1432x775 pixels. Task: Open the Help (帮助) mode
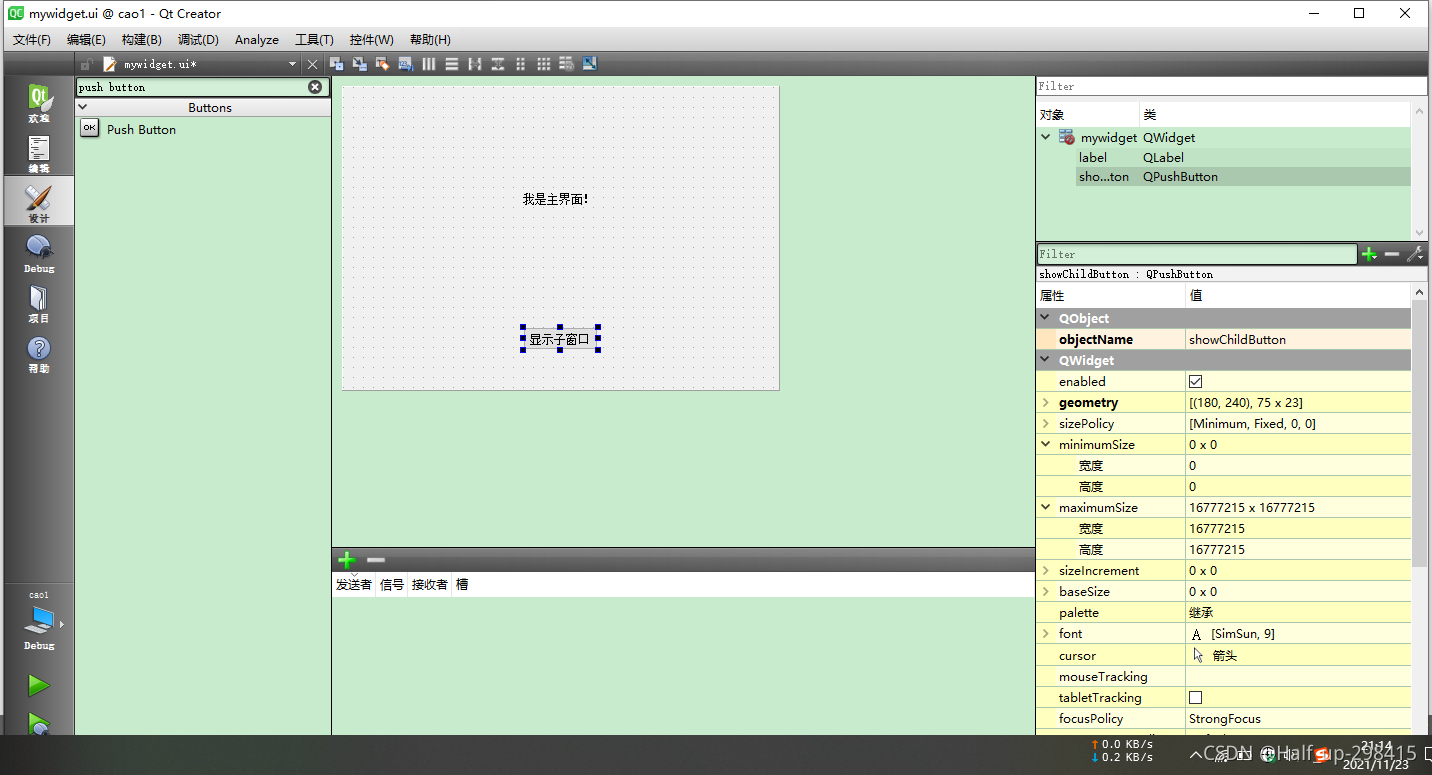pyautogui.click(x=38, y=354)
